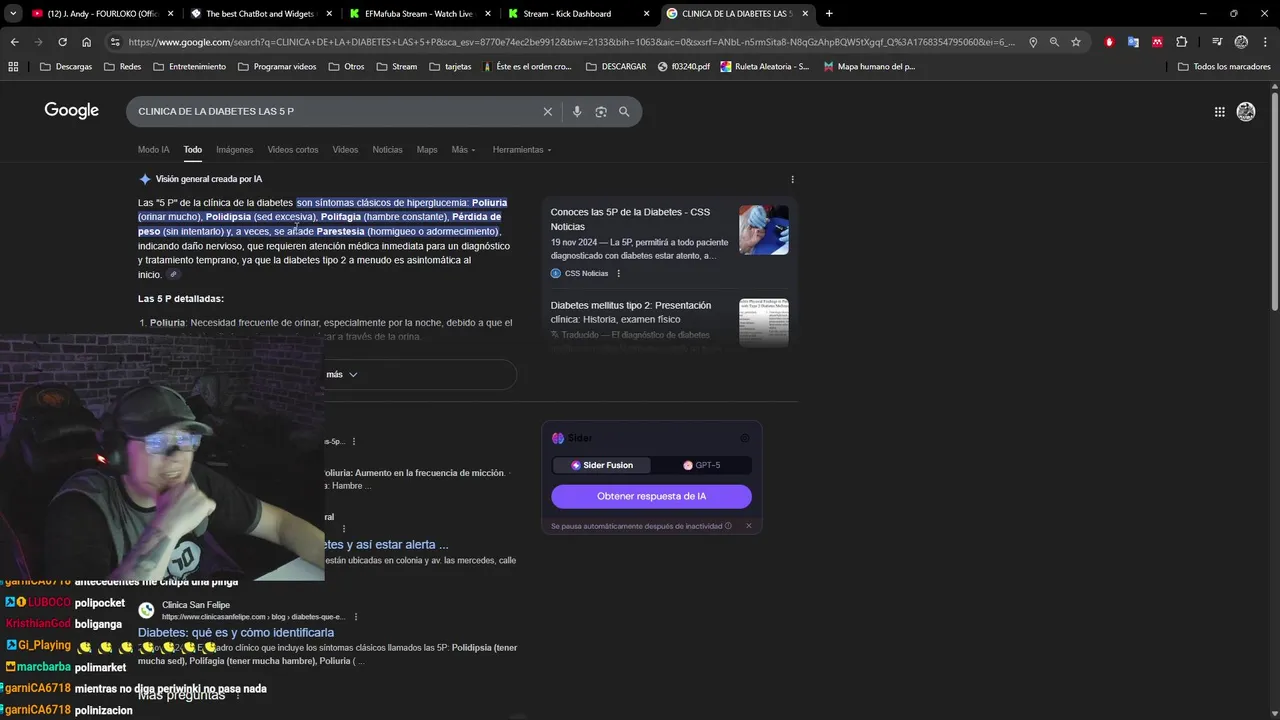Image resolution: width=1280 pixels, height=720 pixels.
Task: Open site information icon in address bar
Action: pyautogui.click(x=115, y=42)
